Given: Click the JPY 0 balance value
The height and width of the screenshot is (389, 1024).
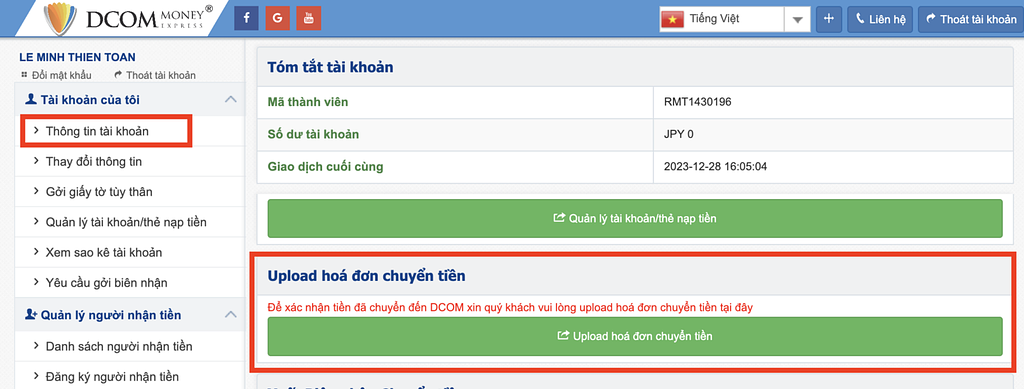Looking at the screenshot, I should (679, 134).
